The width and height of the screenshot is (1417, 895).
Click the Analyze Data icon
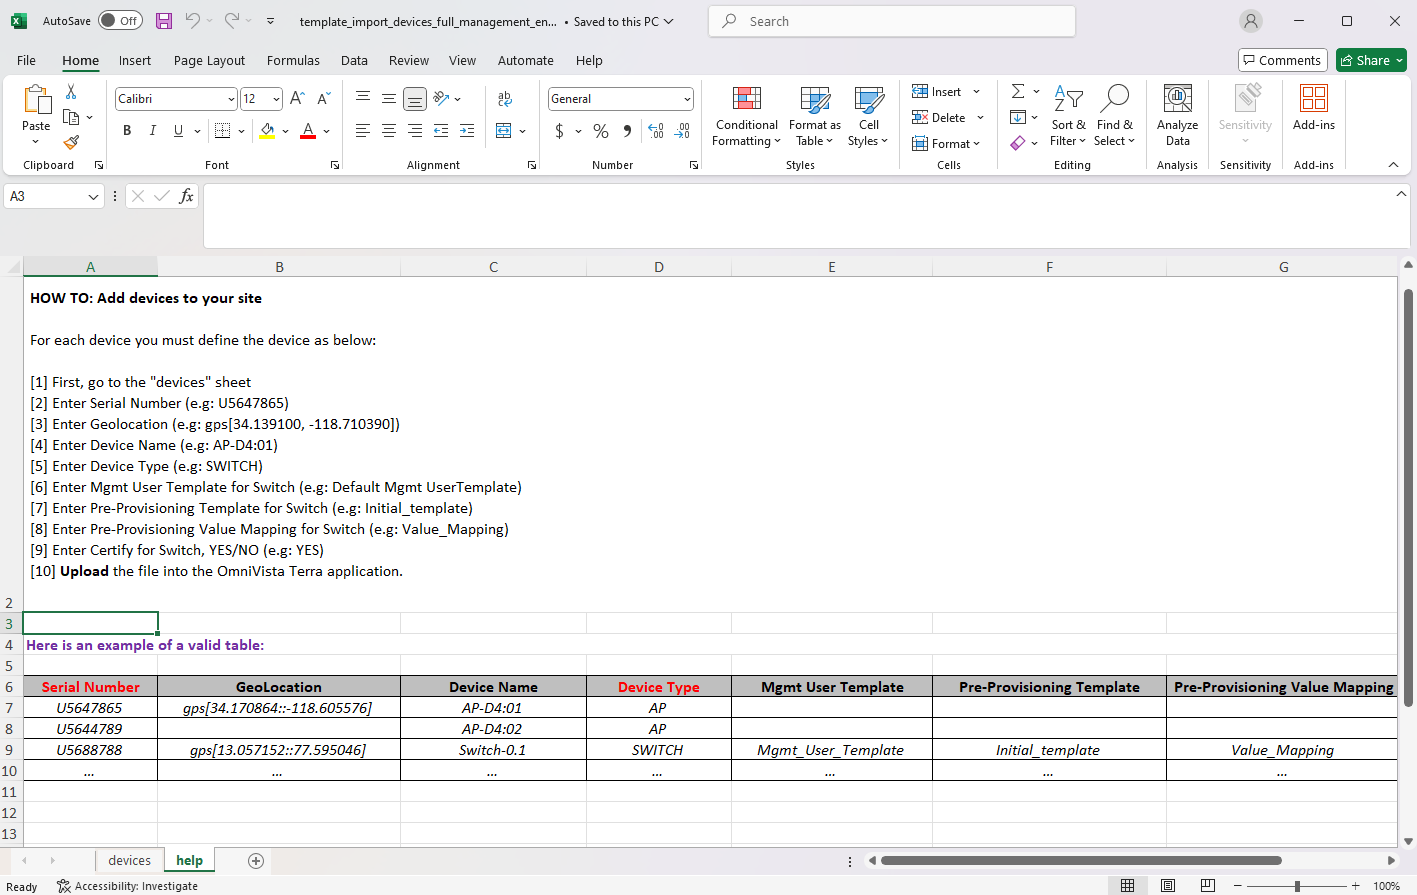click(1177, 118)
